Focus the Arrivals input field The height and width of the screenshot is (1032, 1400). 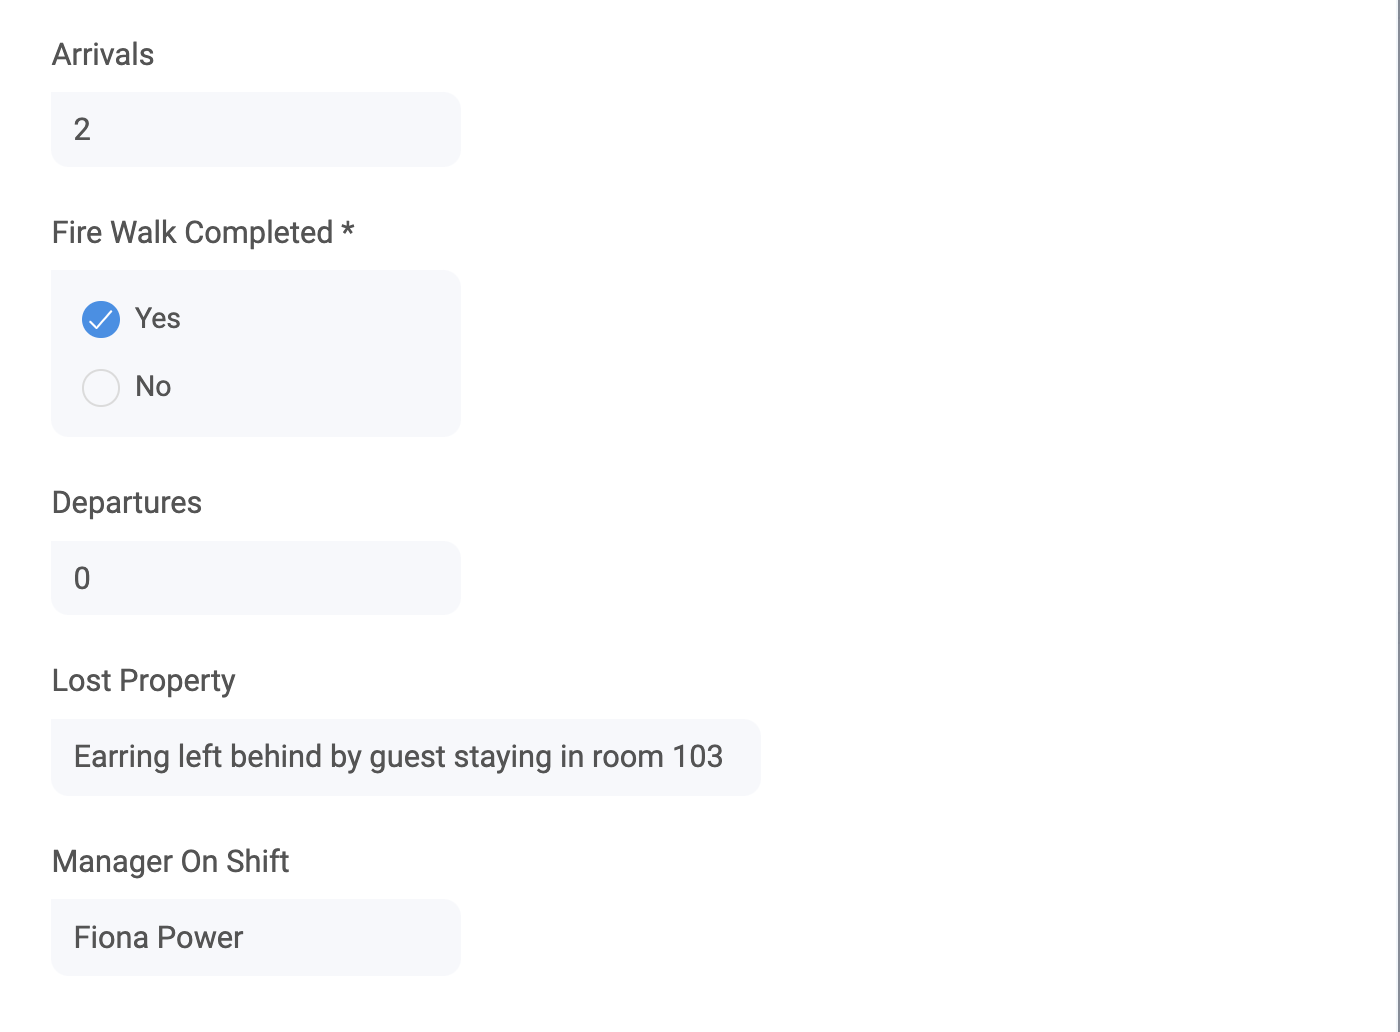pos(256,130)
